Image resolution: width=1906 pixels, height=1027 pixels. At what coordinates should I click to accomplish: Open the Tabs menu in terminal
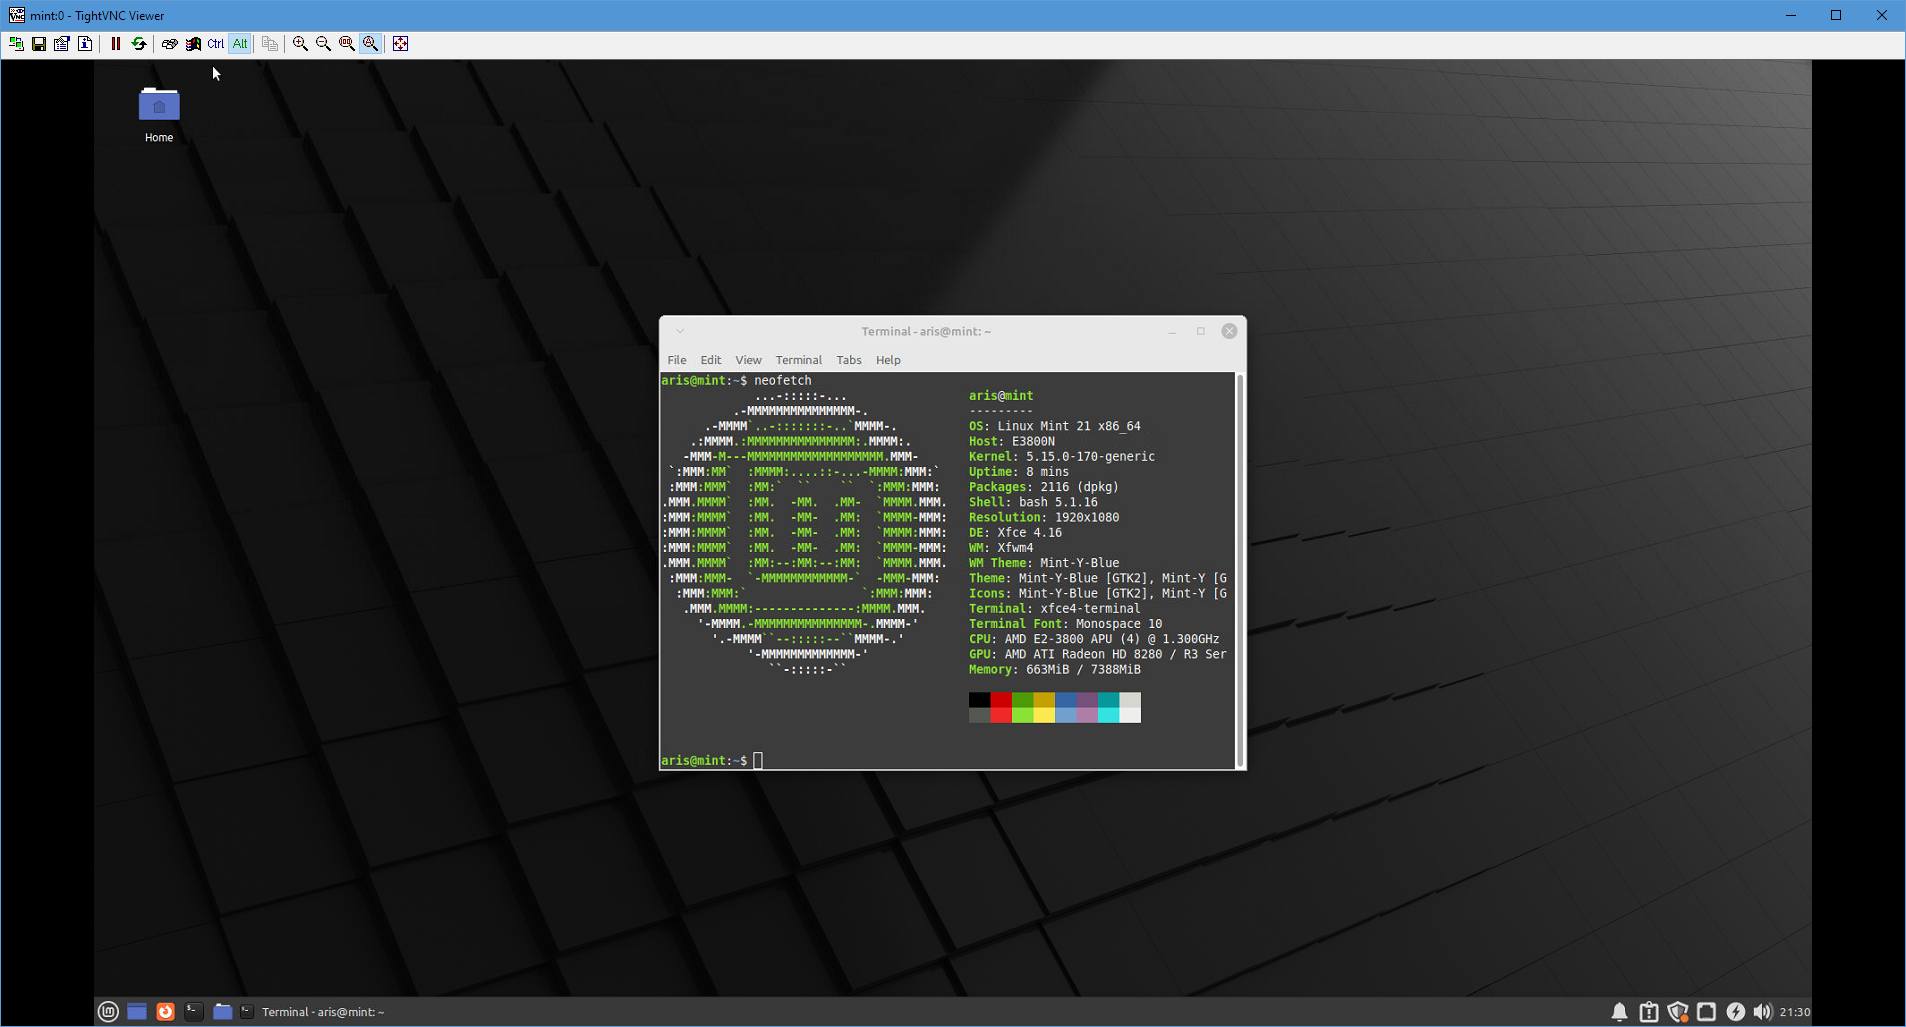pos(848,360)
